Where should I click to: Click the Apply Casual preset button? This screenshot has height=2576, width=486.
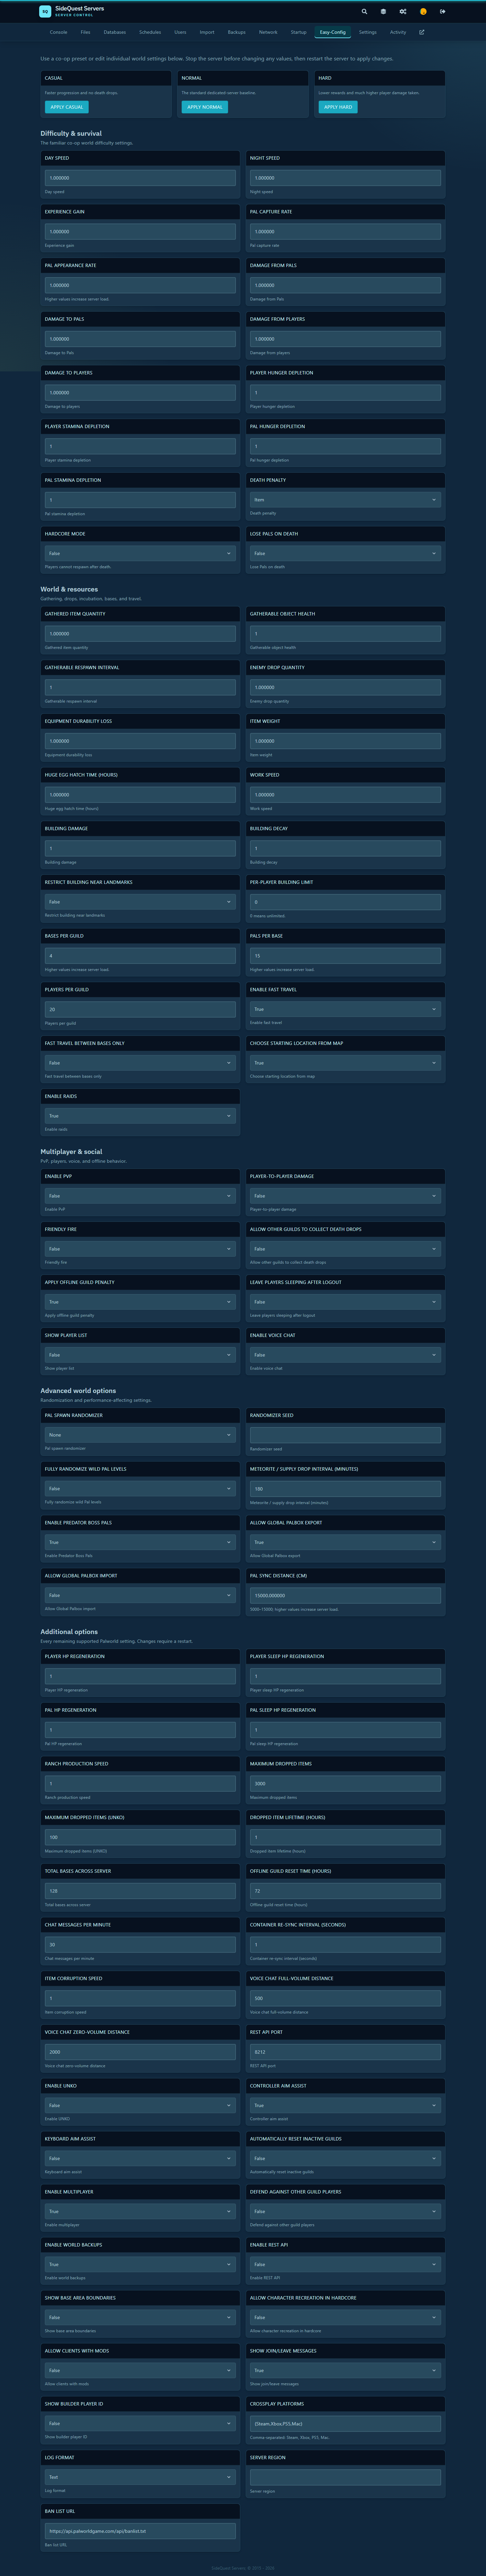67,107
